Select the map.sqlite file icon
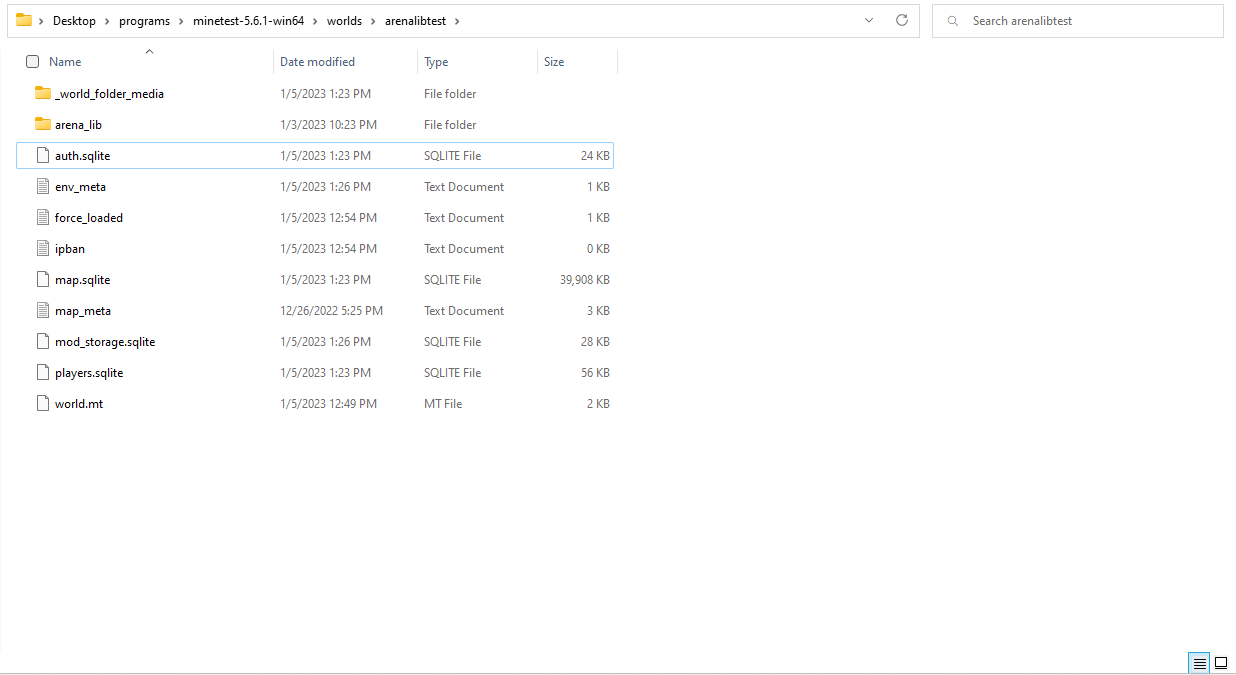Viewport: 1236px width, 675px height. tap(42, 280)
